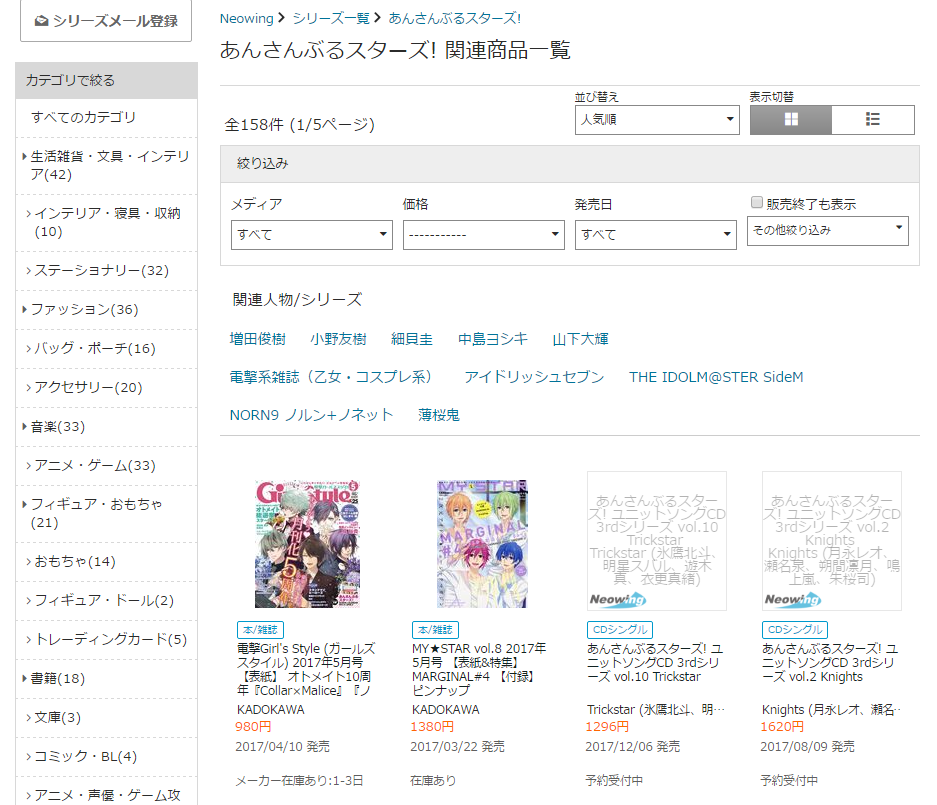Select アクセサリー(20) category
Viewport: 937px width, 805px height.
tap(88, 387)
